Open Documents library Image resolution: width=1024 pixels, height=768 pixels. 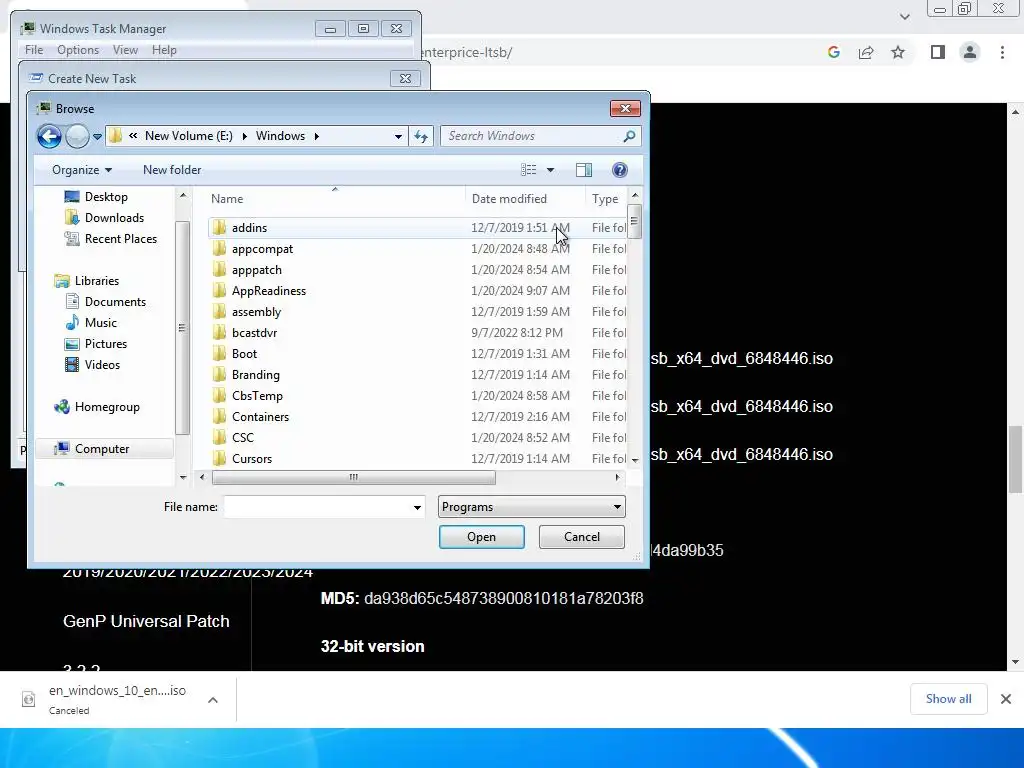106,302
